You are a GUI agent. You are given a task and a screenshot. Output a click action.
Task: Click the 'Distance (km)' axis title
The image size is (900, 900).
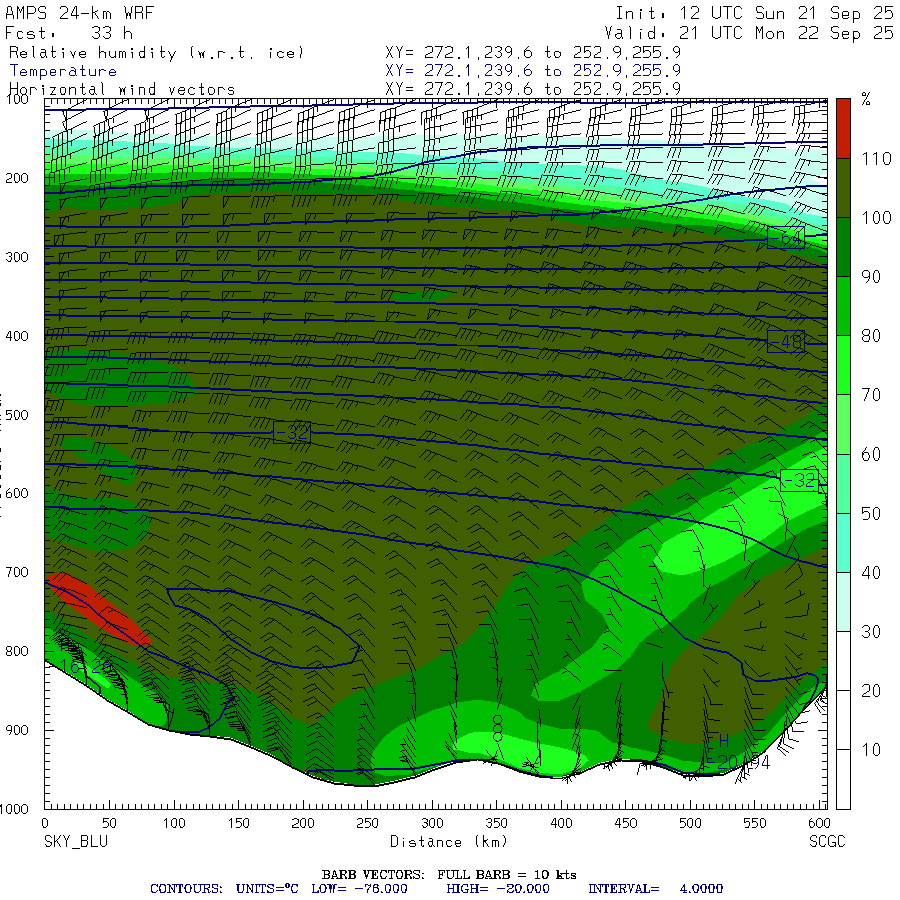(x=449, y=841)
